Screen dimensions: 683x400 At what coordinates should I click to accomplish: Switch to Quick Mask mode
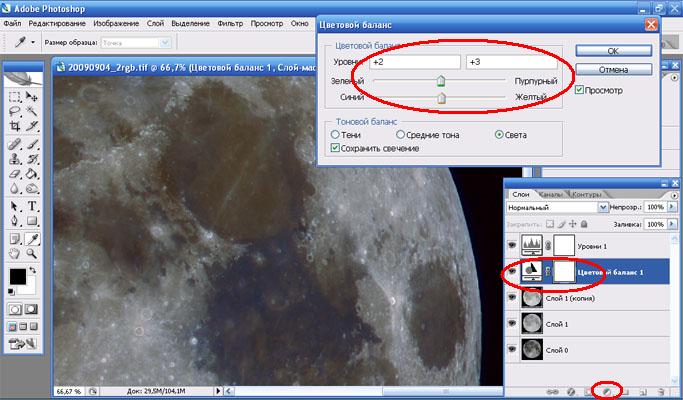(31, 309)
